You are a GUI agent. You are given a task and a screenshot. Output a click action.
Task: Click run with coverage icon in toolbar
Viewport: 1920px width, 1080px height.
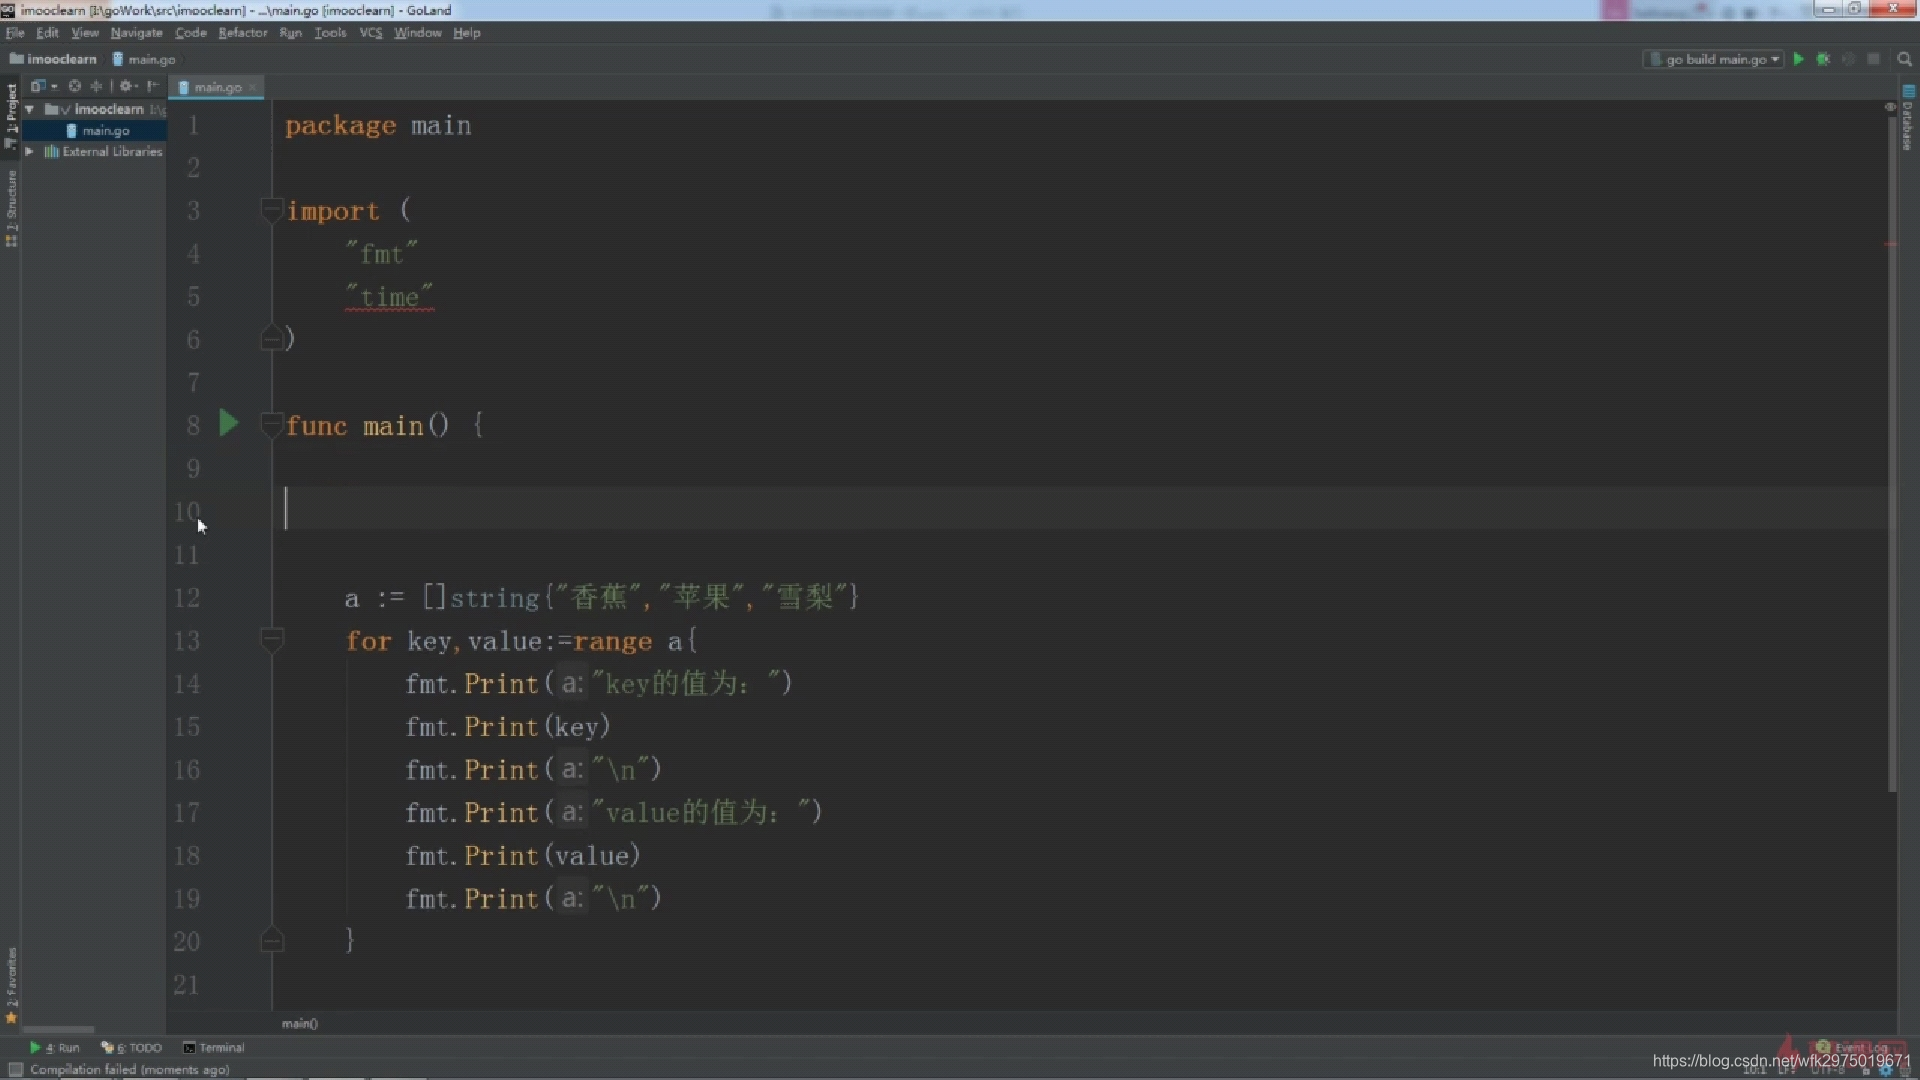coord(1848,59)
